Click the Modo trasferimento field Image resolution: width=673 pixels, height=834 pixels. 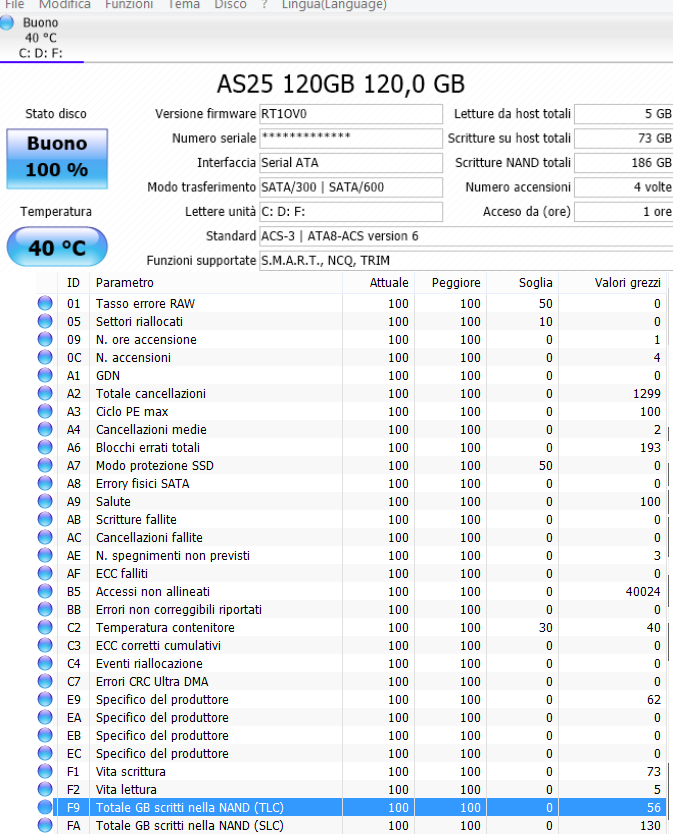pos(351,187)
